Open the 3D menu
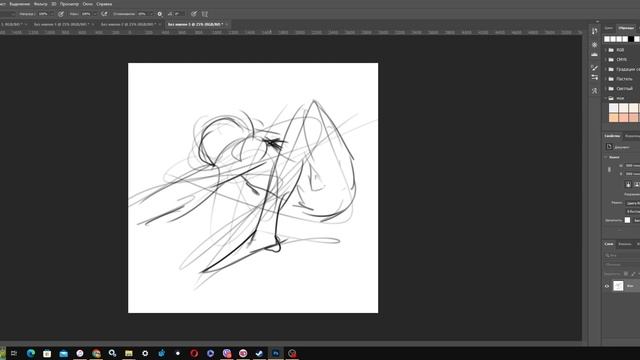Screen dimensions: 640x360 (x=53, y=4)
